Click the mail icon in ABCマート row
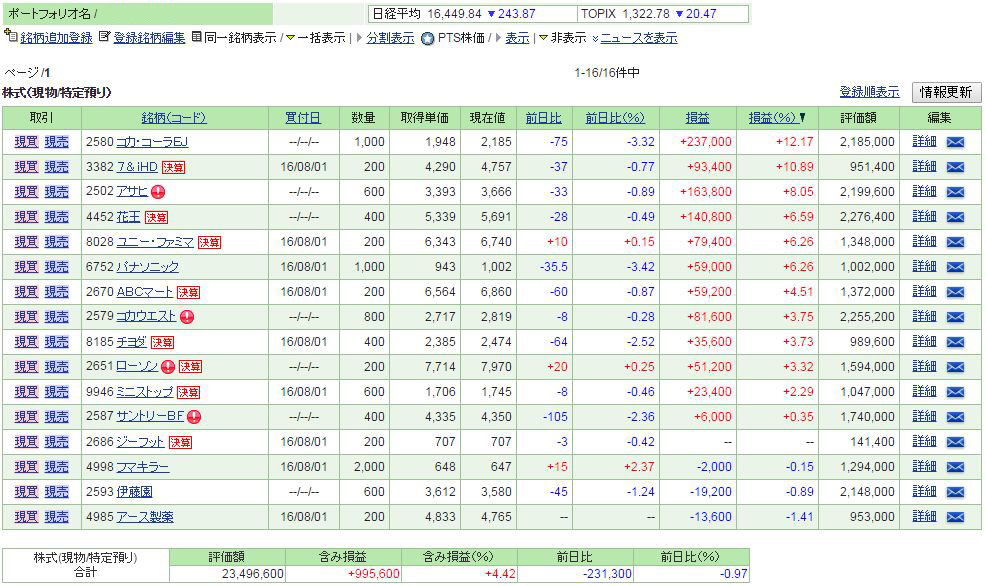 pyautogui.click(x=955, y=292)
